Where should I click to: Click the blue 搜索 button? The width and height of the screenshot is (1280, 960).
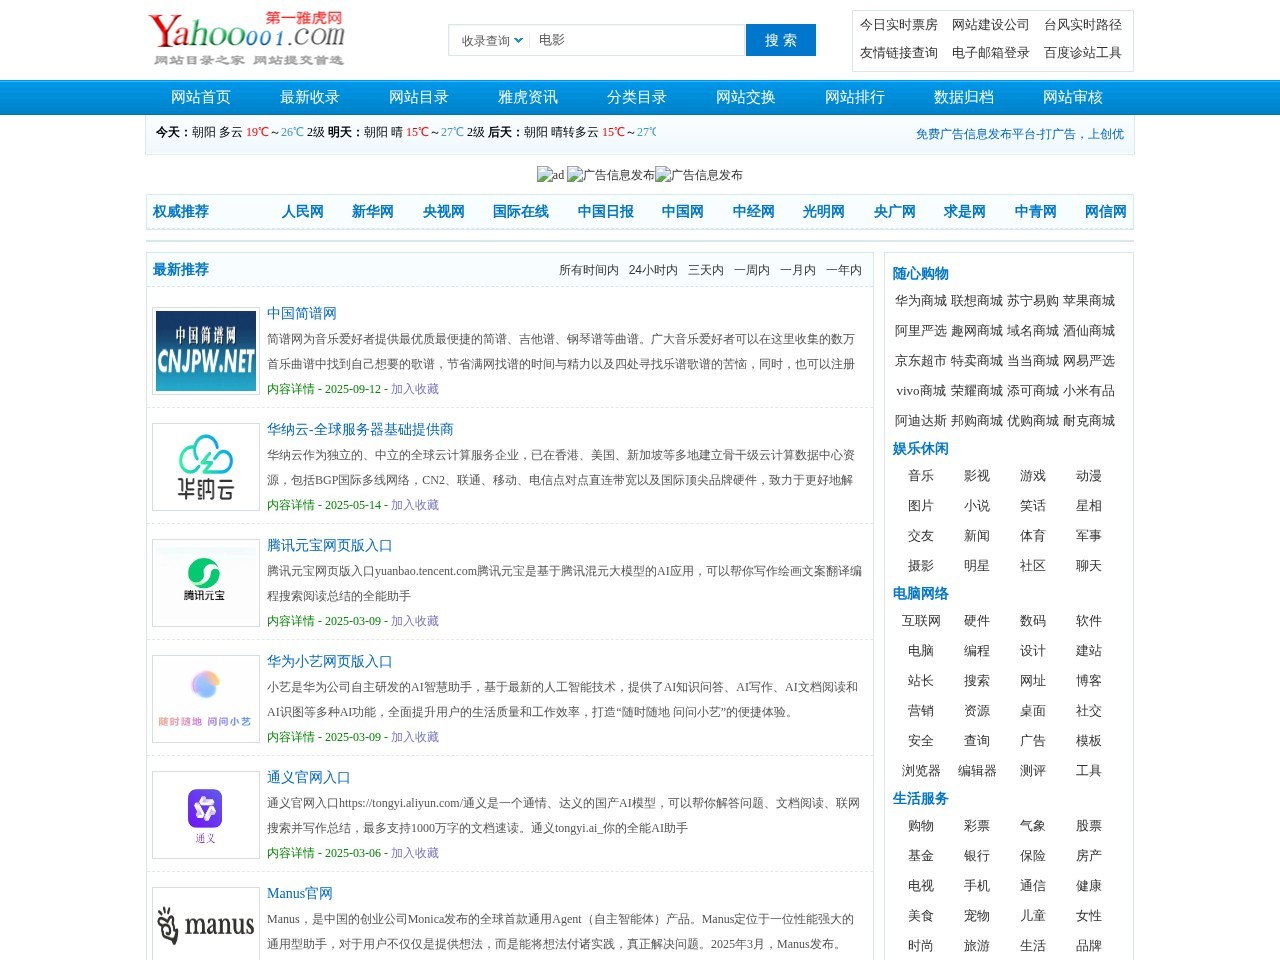(781, 40)
